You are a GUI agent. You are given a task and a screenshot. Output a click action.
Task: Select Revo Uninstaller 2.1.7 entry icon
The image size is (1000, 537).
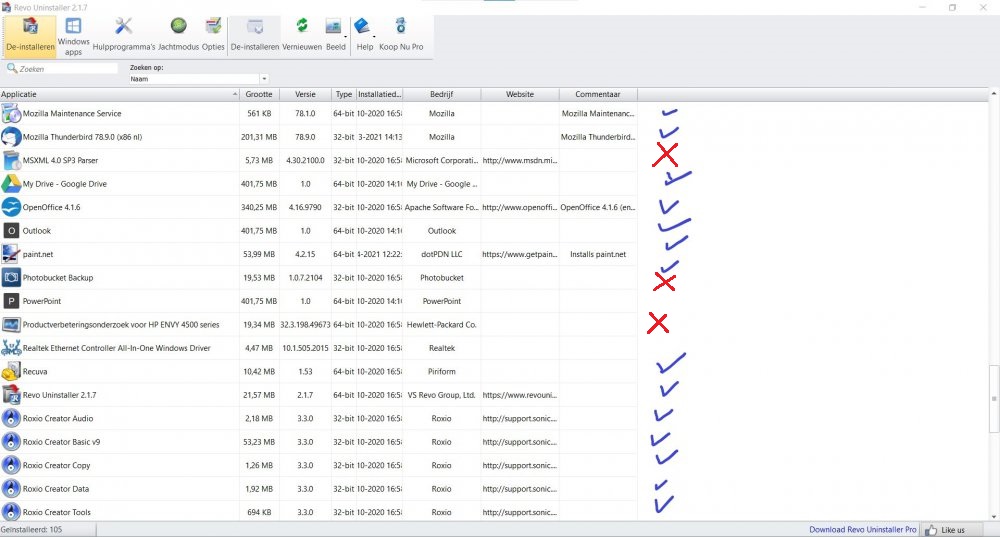click(11, 395)
